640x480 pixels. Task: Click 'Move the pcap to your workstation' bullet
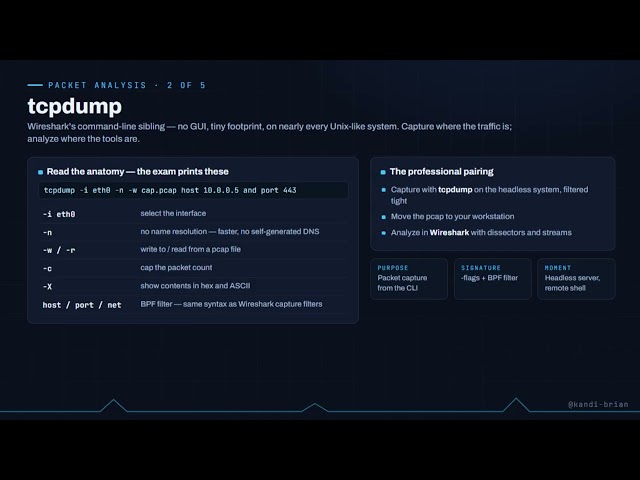[452, 216]
